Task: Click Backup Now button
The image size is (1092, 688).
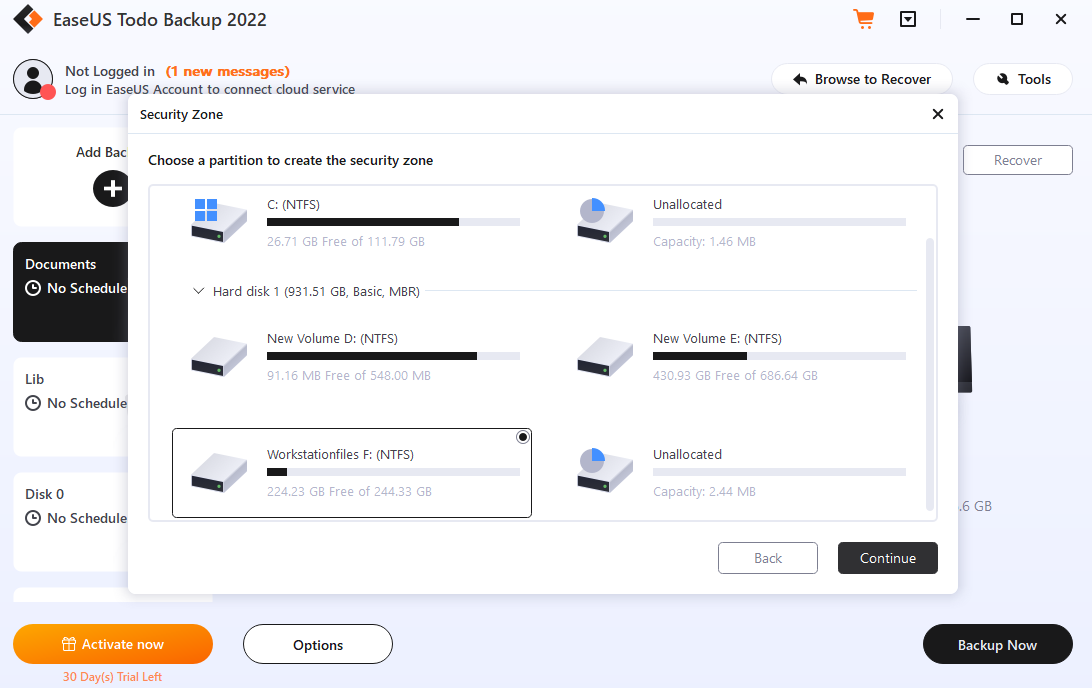Action: click(x=997, y=644)
